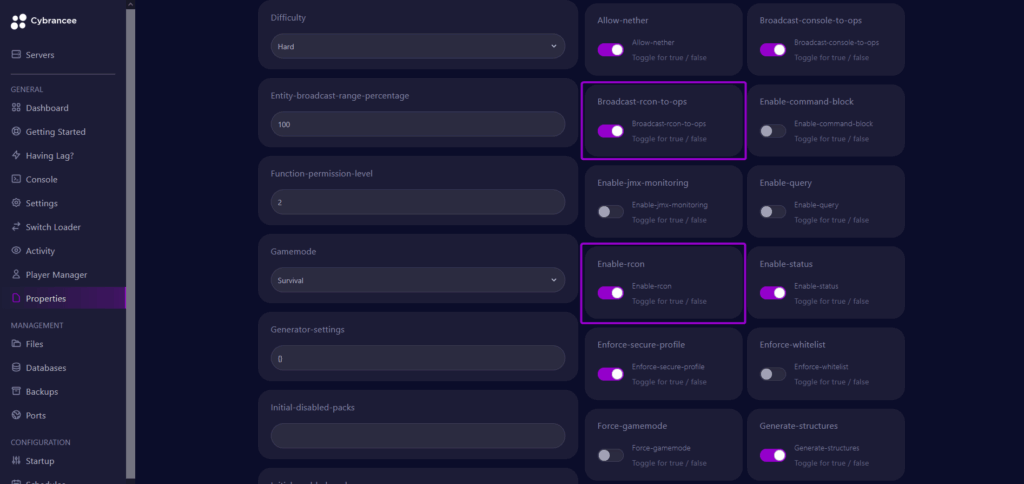Enable the Enable-command-block toggle
The width and height of the screenshot is (1024, 484).
pos(773,131)
